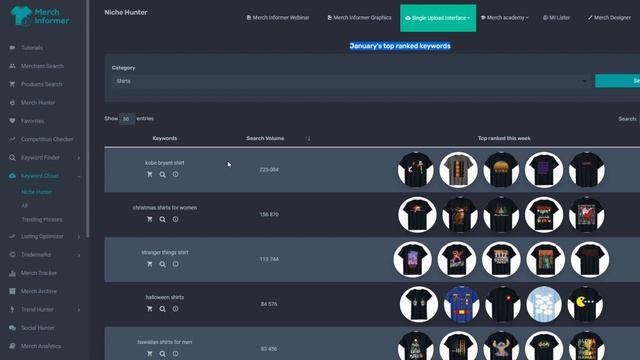Click the Trend Hunter lightning icon
The image size is (640, 360).
pos(12,309)
